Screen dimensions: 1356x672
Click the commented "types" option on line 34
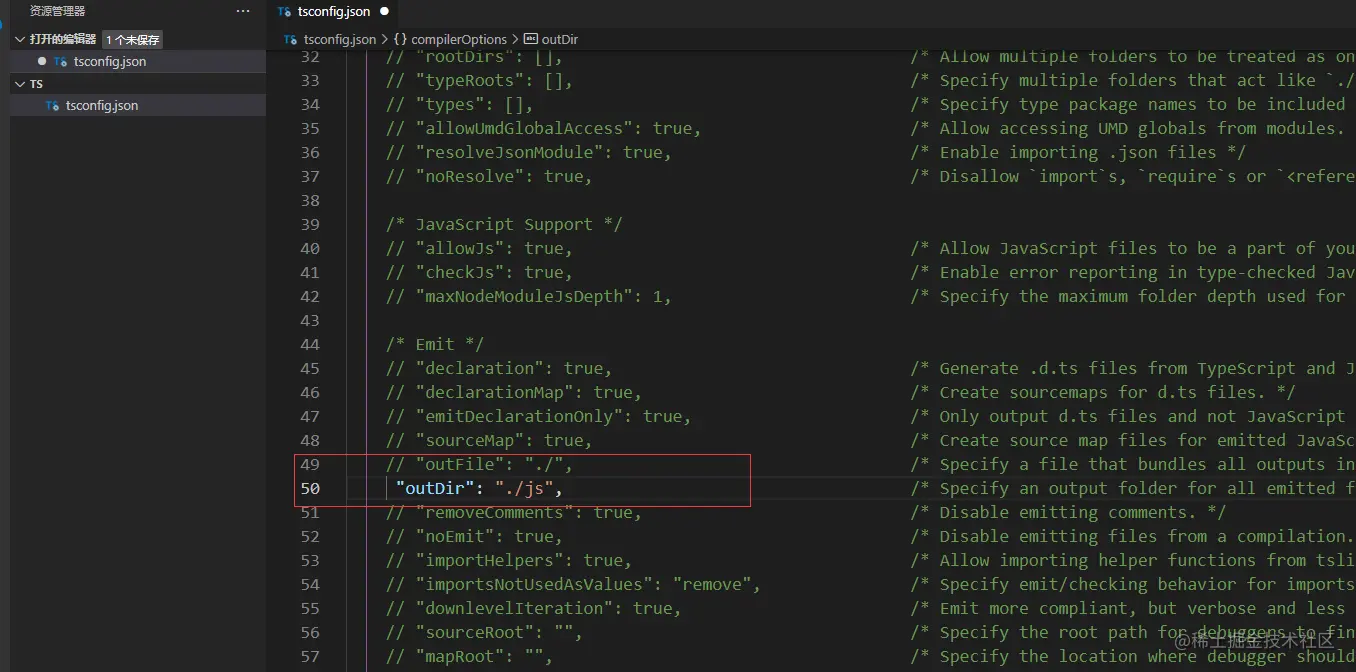(x=459, y=104)
